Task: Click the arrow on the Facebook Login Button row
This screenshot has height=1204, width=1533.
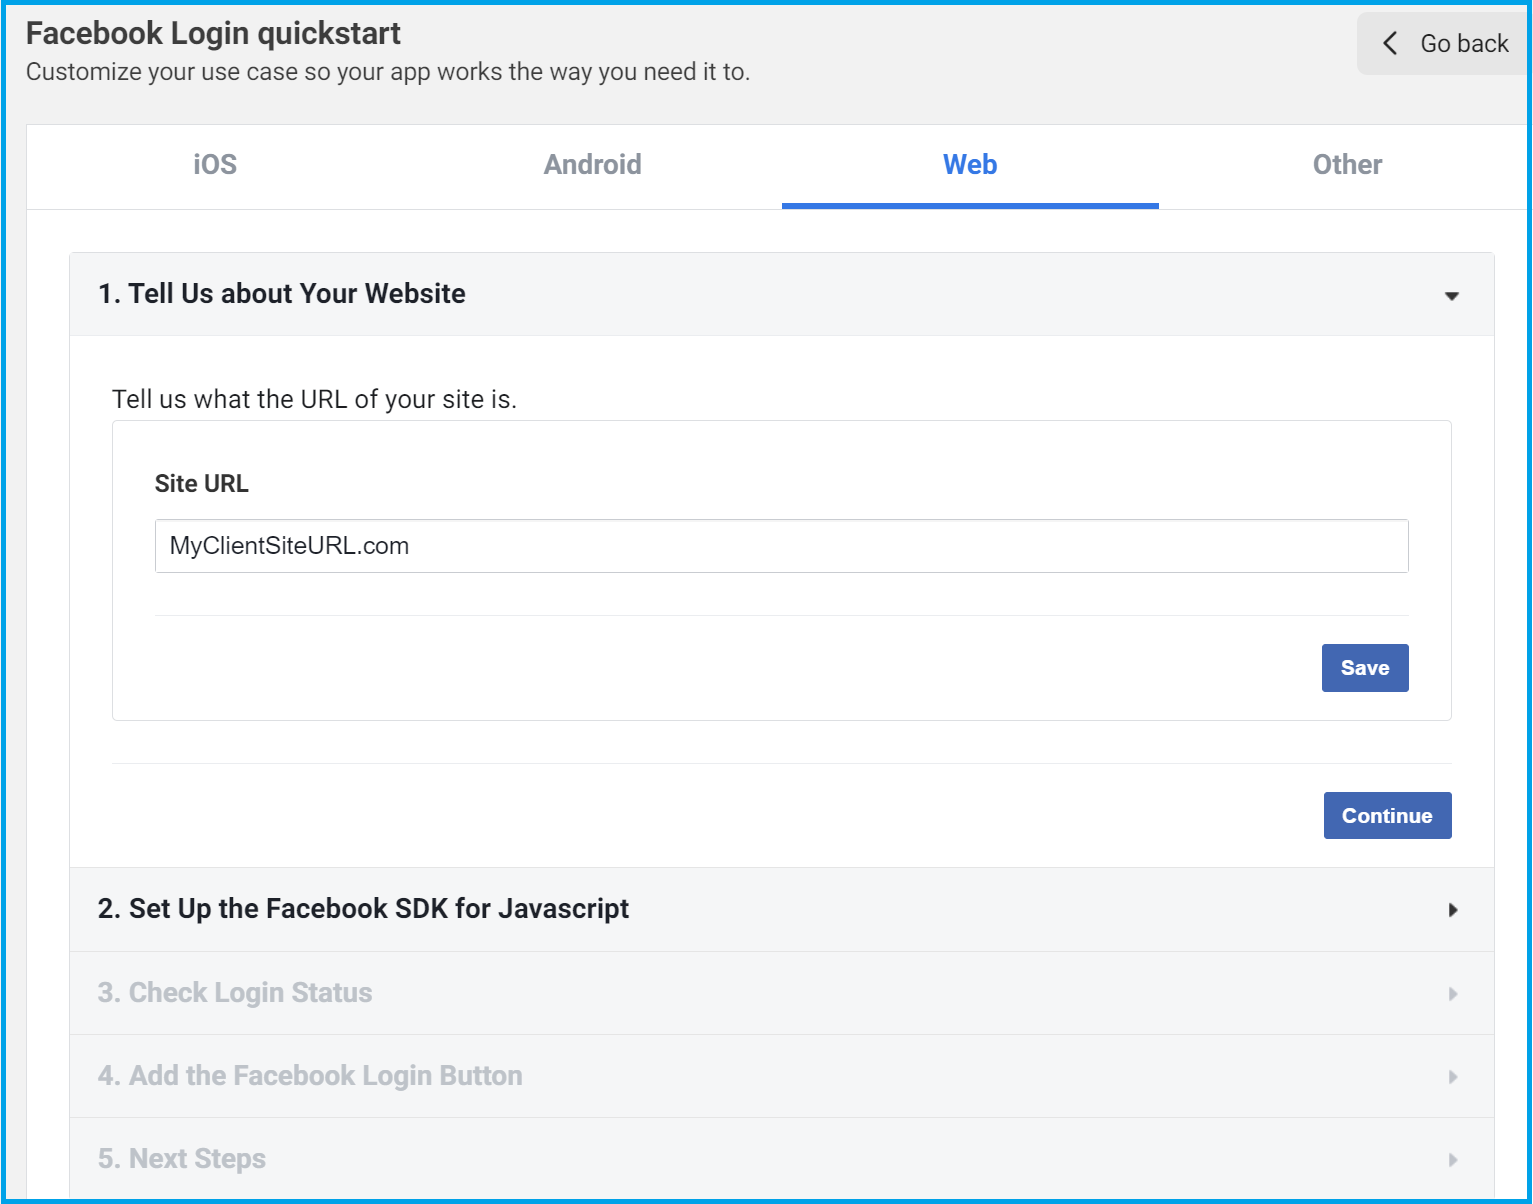Action: pos(1453,1077)
